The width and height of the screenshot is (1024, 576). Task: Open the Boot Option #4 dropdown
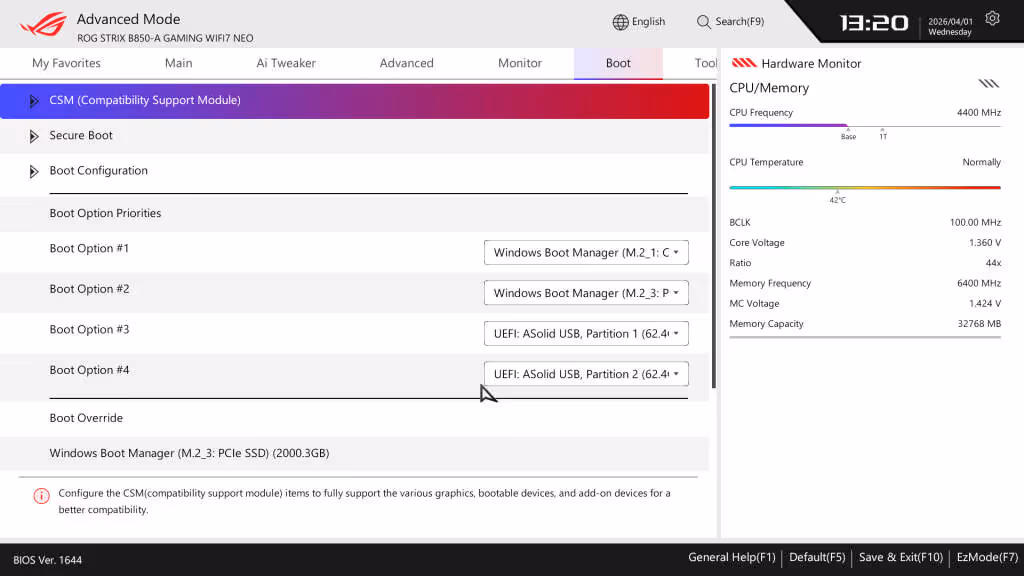pos(586,374)
